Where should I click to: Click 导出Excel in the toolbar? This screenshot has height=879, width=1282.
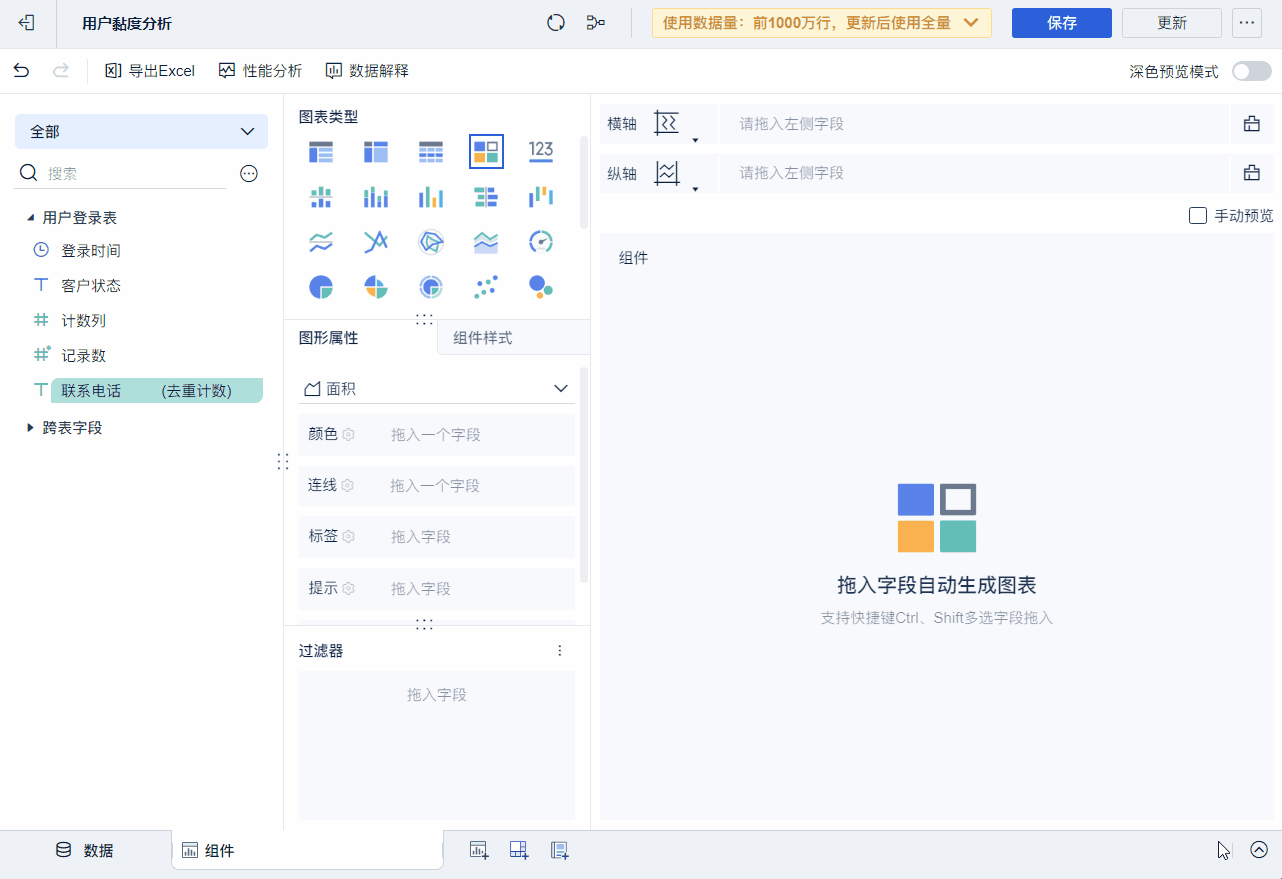tap(150, 71)
